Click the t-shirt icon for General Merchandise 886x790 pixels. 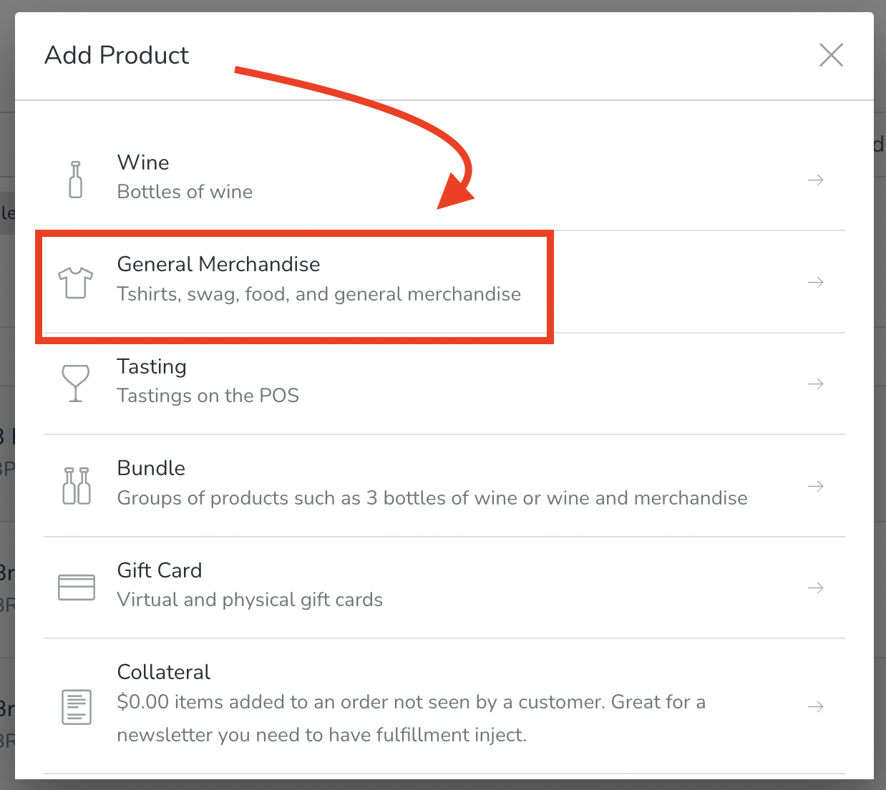77,280
